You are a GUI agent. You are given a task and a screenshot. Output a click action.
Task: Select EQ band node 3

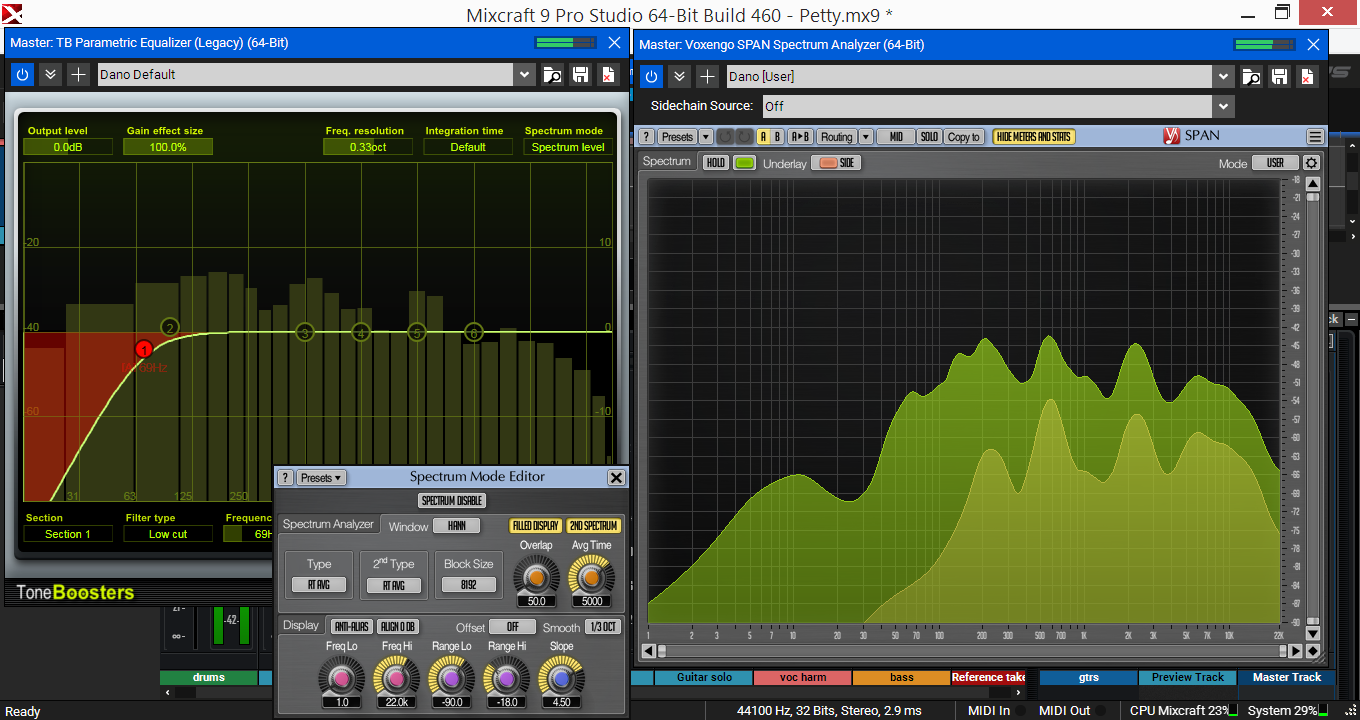click(305, 332)
